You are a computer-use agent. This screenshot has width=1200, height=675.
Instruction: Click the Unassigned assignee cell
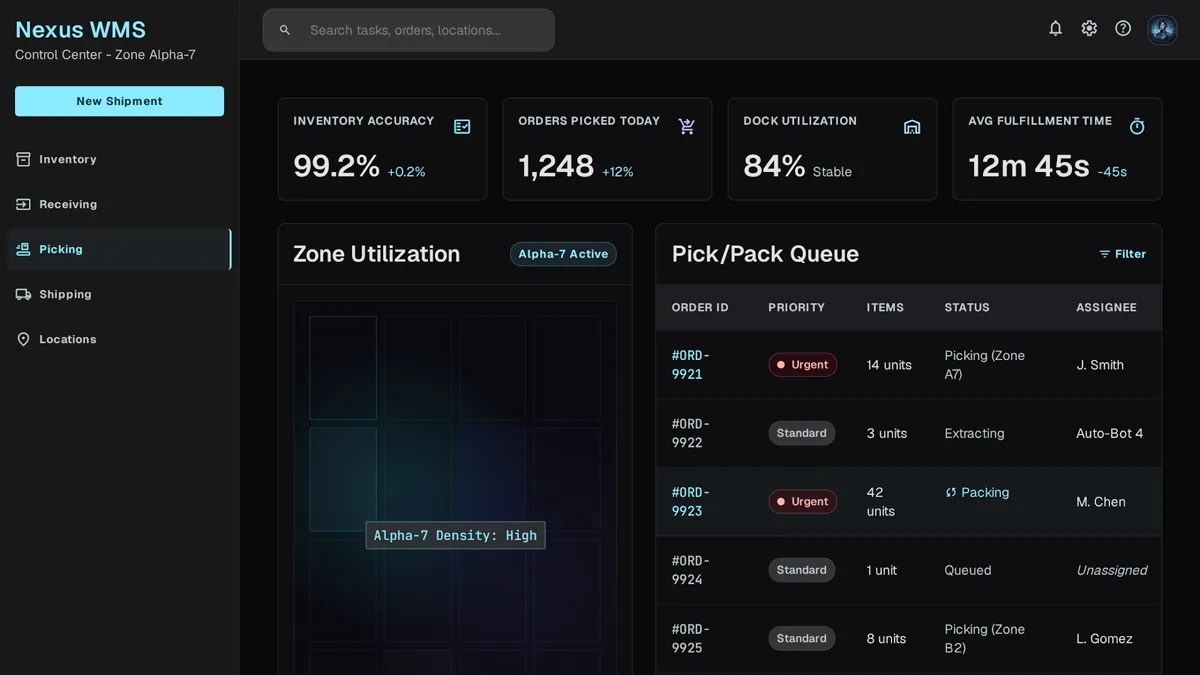point(1112,570)
